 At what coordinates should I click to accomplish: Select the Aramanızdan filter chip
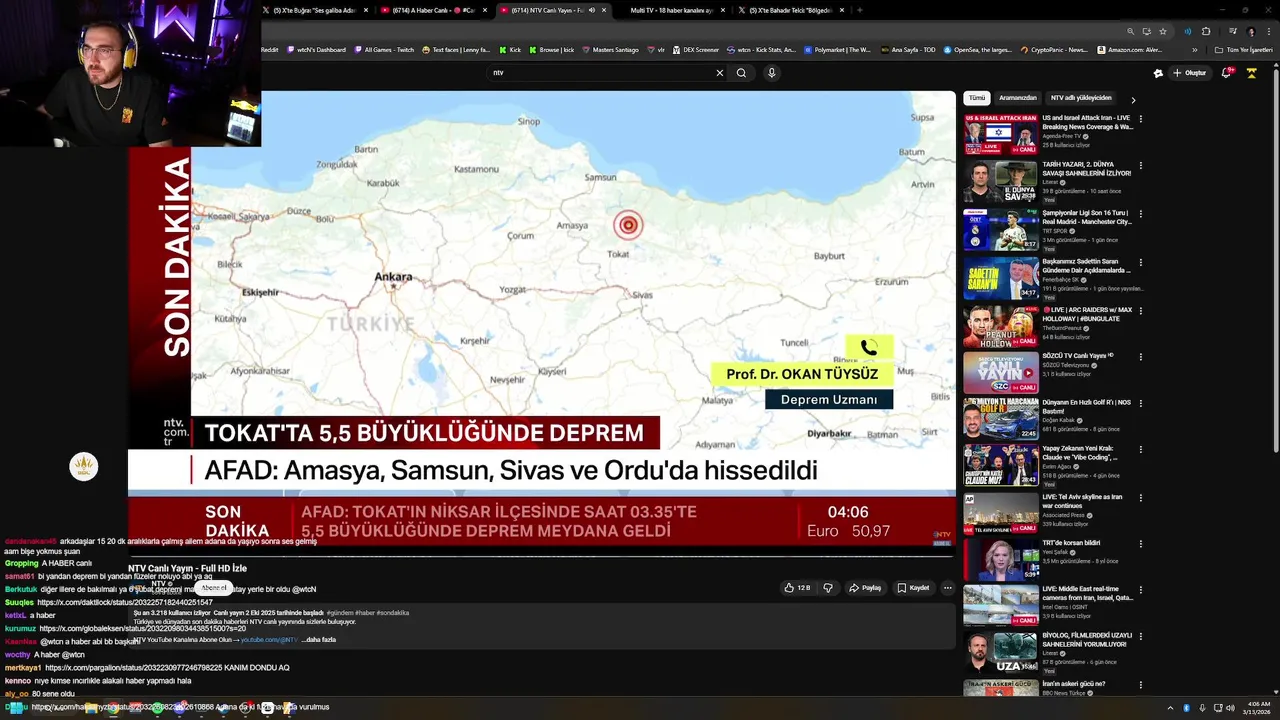tap(1018, 98)
